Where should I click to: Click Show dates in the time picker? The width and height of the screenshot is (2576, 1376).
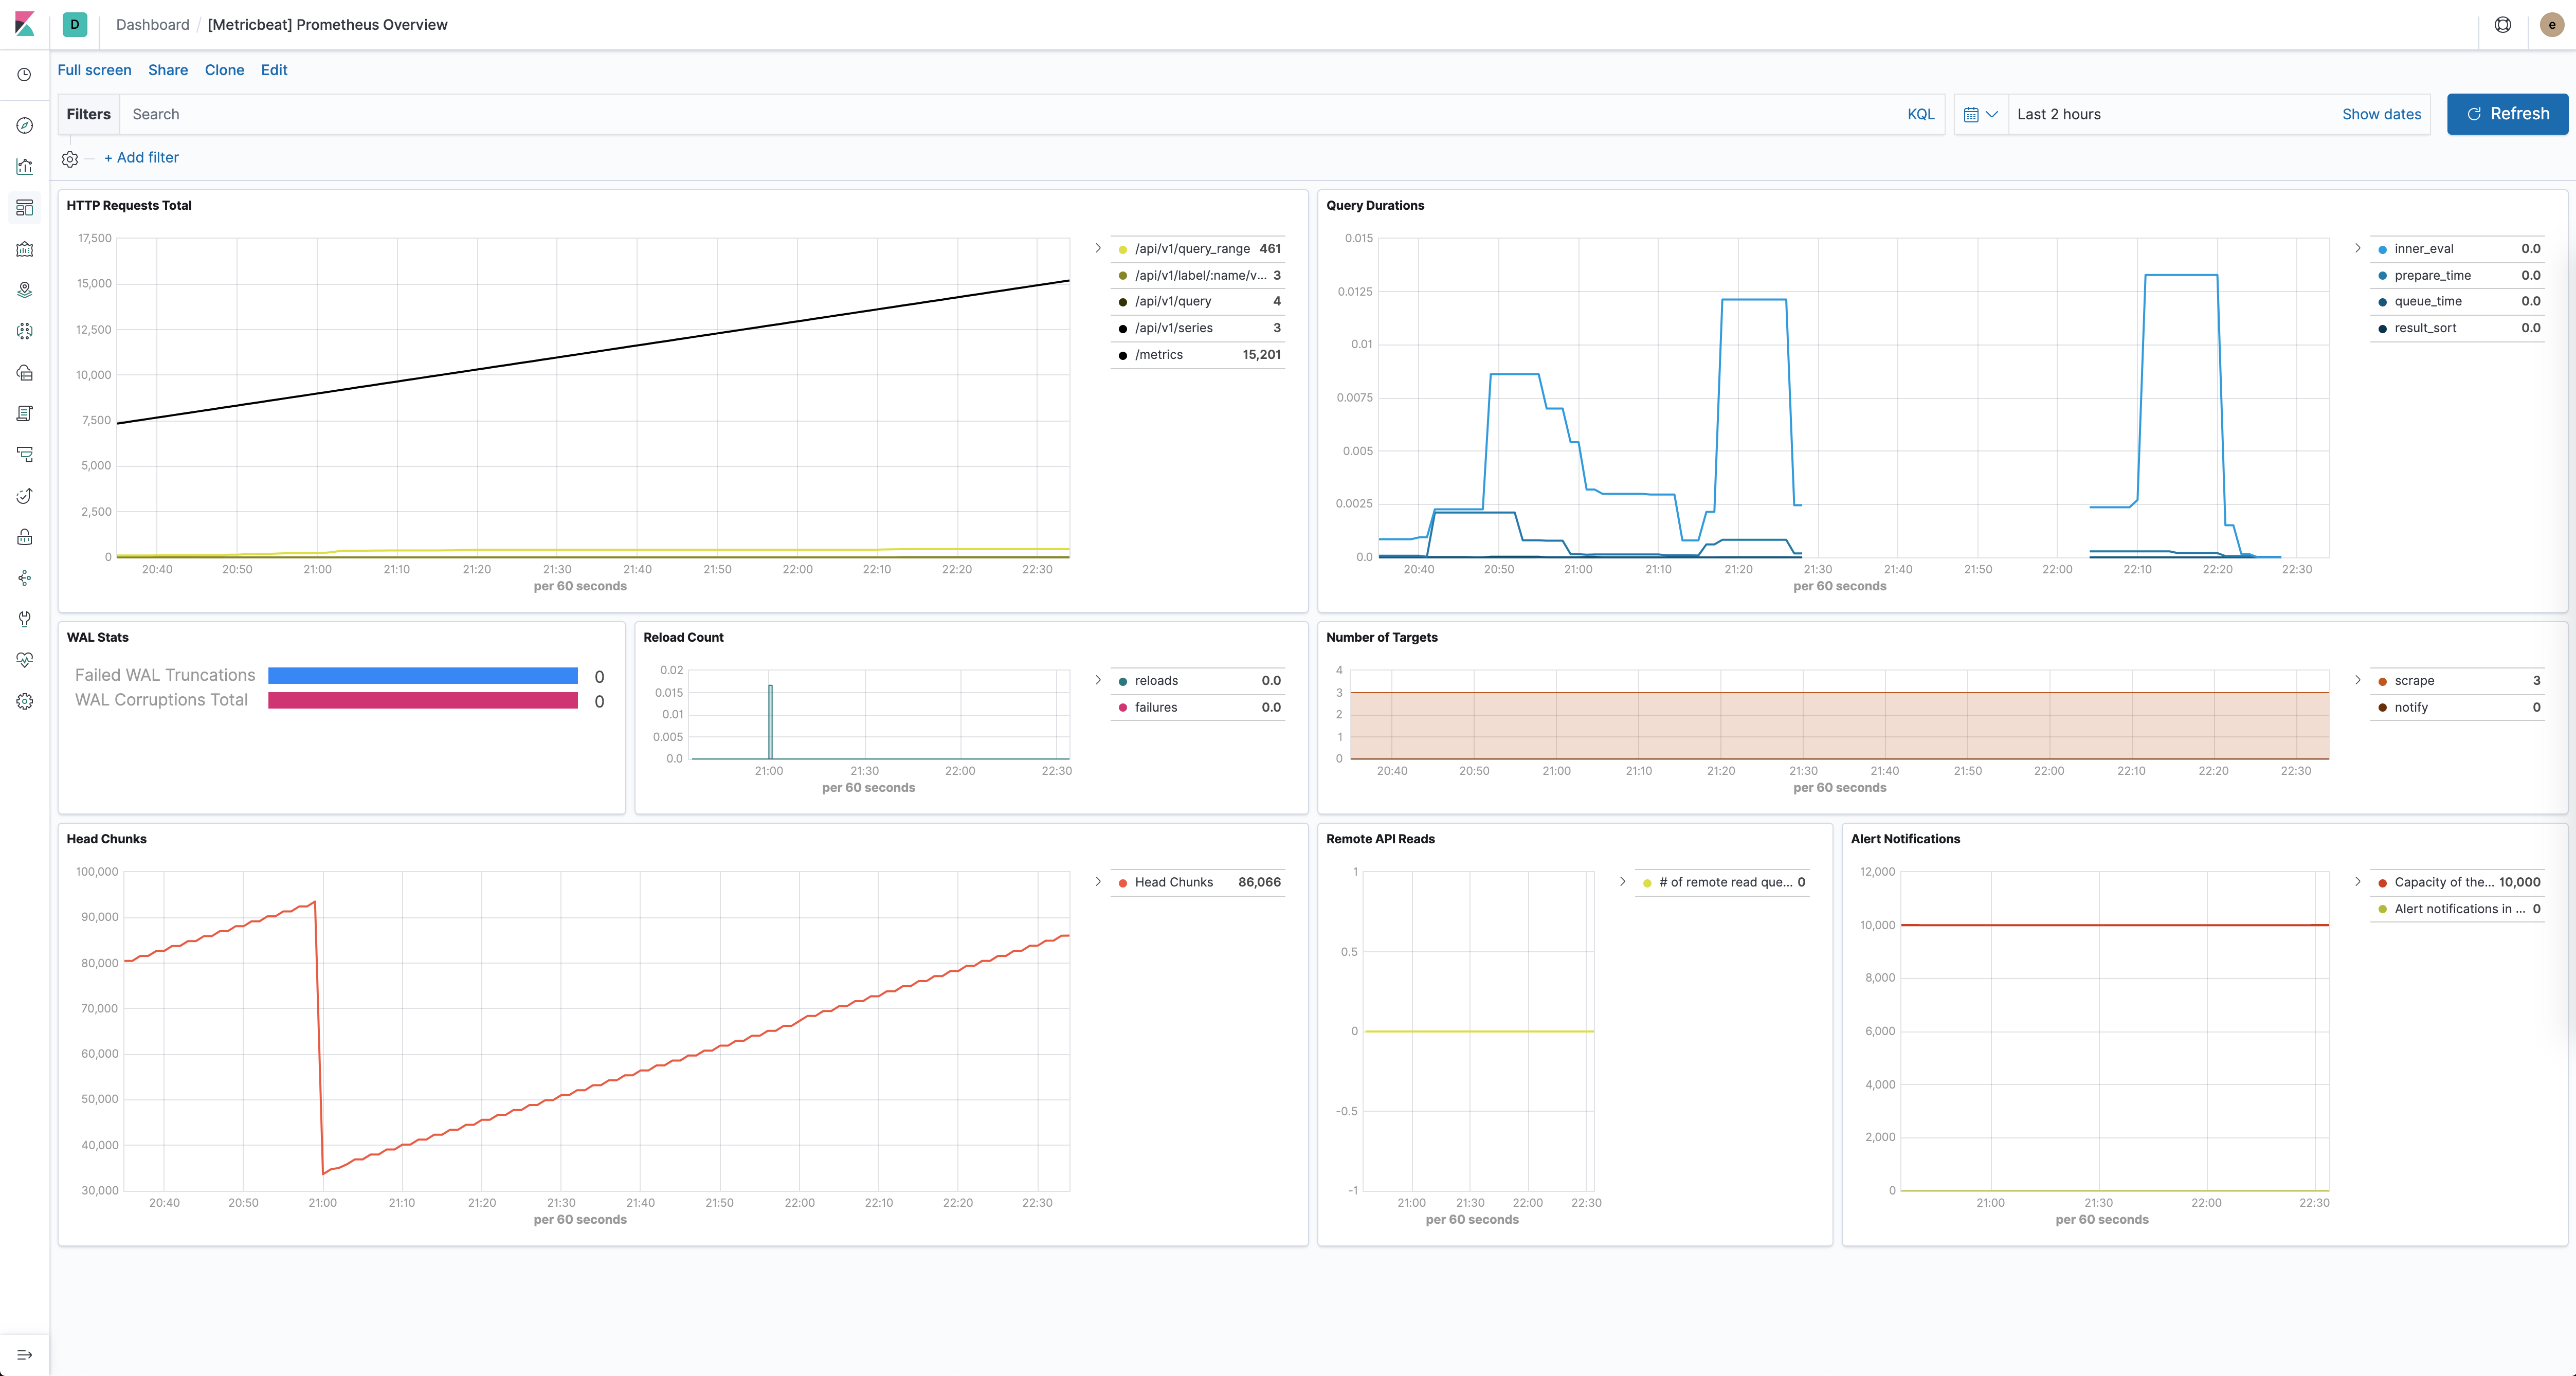(x=2381, y=114)
